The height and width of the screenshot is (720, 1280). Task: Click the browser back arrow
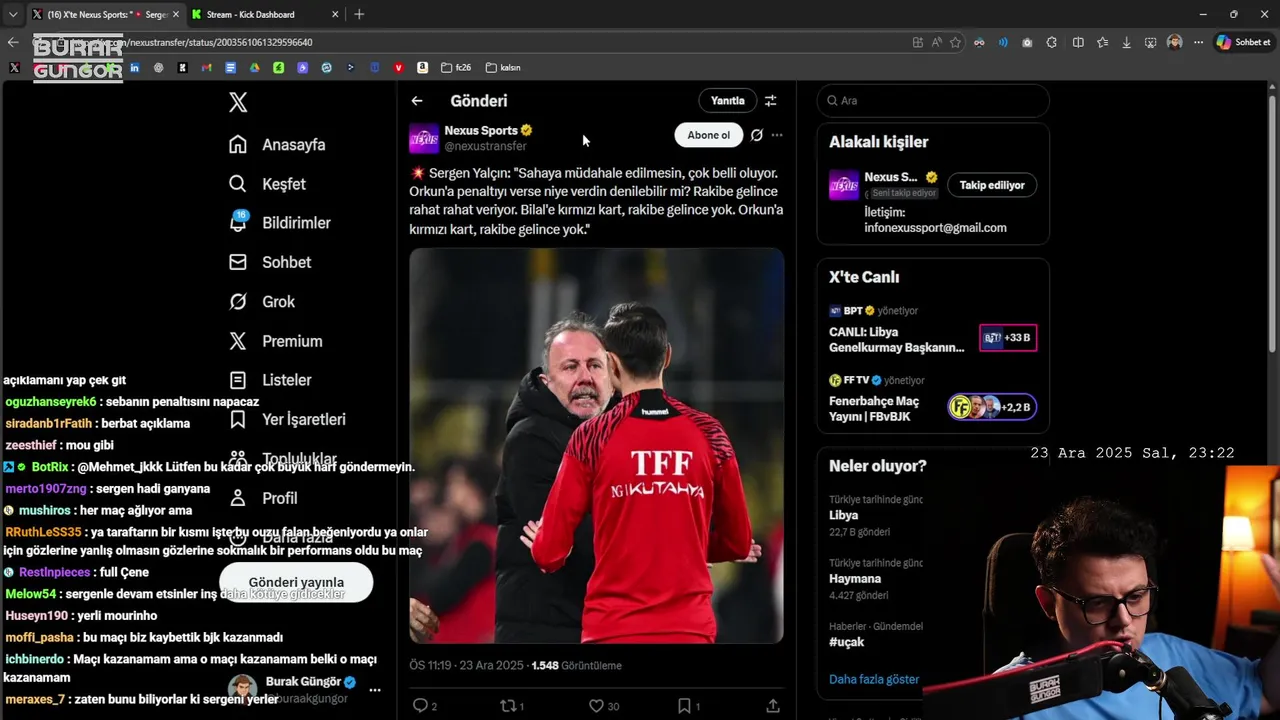[13, 42]
